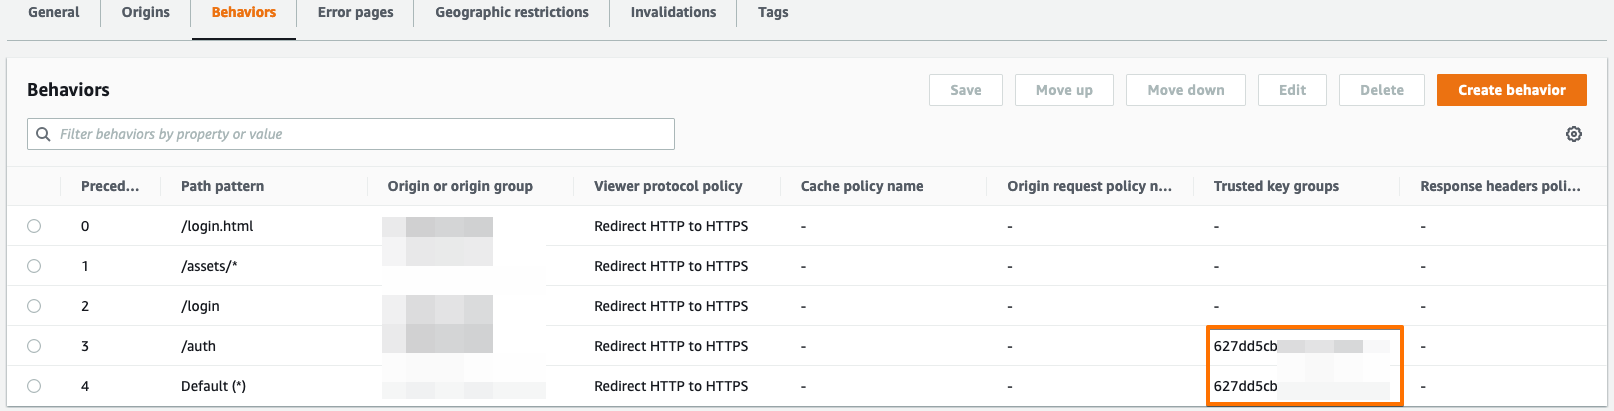1614x411 pixels.
Task: Open the Origins tab
Action: [x=146, y=13]
